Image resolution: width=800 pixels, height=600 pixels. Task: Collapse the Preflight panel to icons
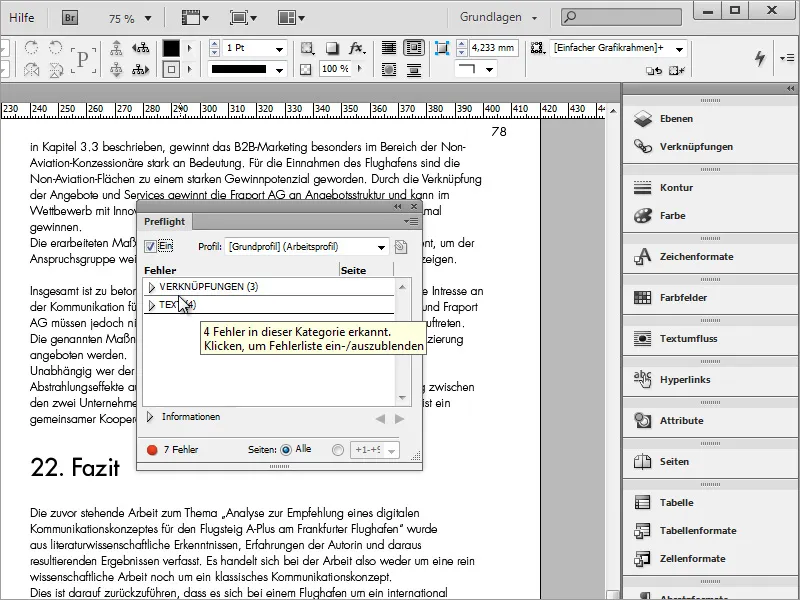click(397, 207)
